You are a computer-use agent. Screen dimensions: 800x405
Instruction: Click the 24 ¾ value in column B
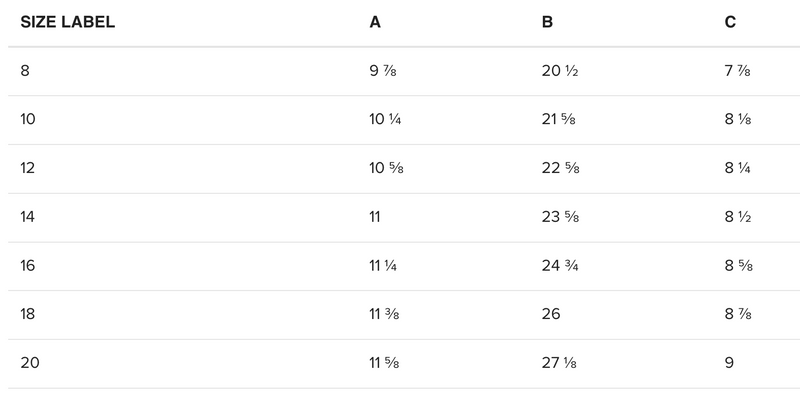[x=560, y=266]
